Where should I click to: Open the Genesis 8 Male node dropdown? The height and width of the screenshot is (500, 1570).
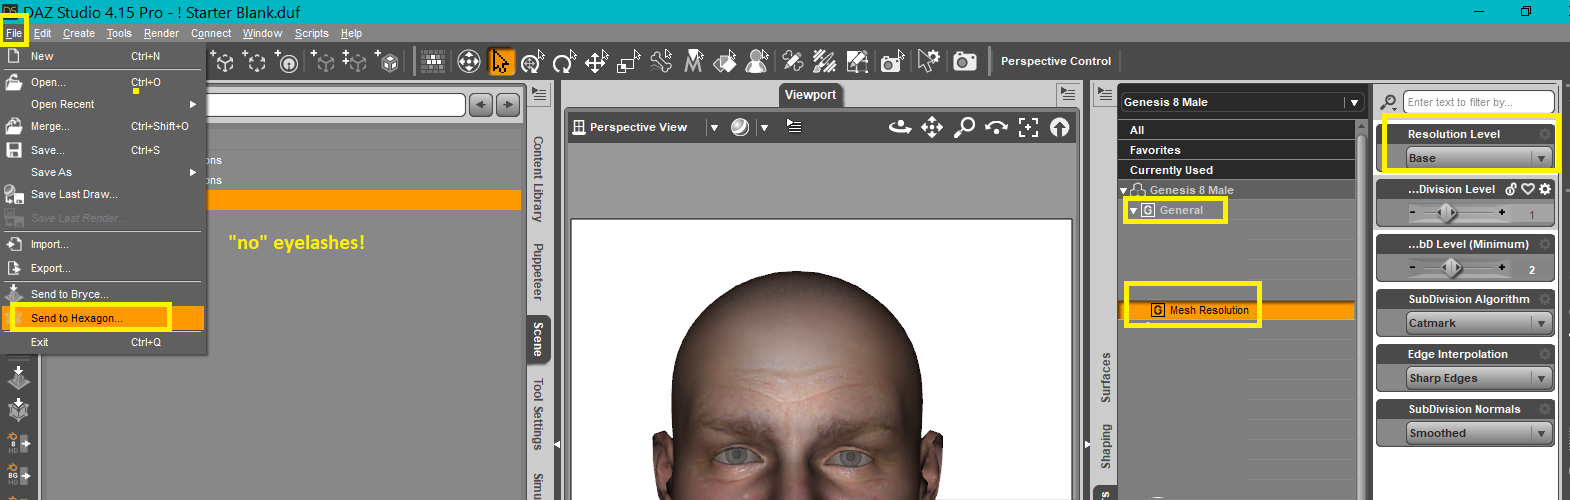tap(1354, 102)
